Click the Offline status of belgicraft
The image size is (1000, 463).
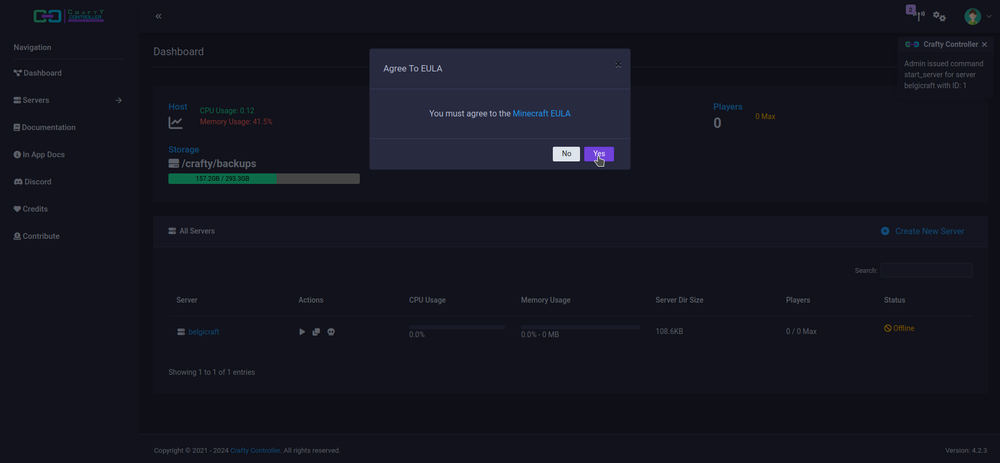point(899,328)
